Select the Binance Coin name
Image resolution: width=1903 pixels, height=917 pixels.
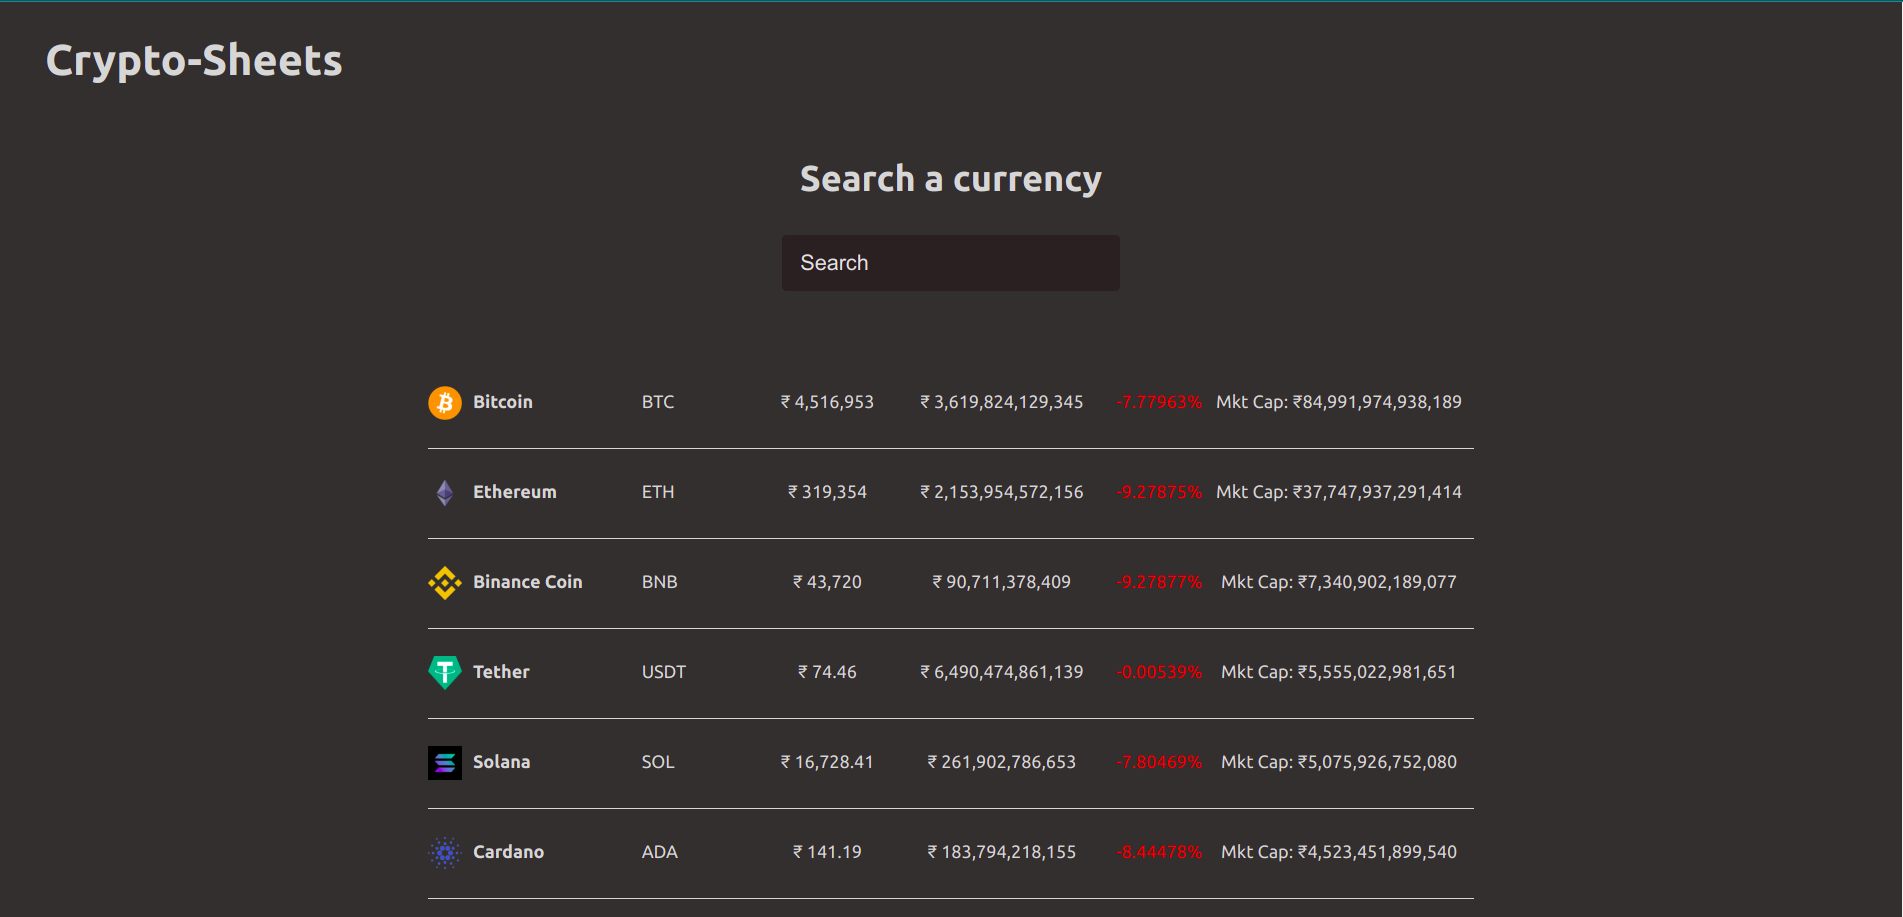528,582
